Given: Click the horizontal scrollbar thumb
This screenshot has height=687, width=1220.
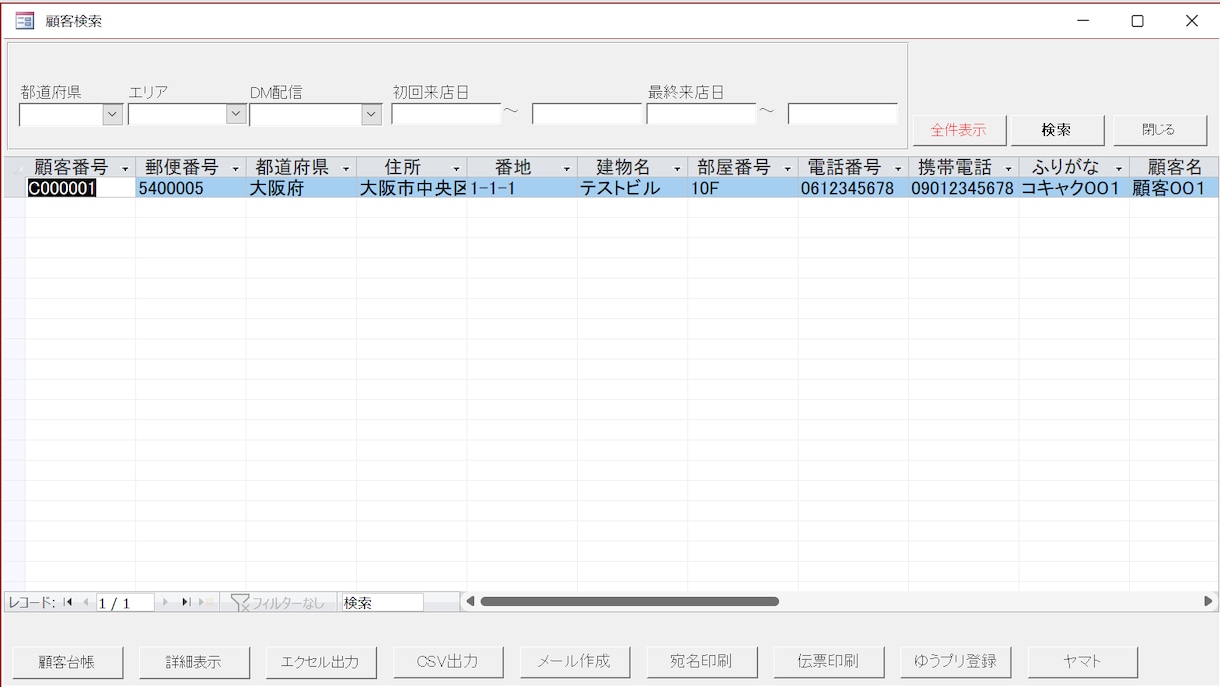Looking at the screenshot, I should coord(629,602).
